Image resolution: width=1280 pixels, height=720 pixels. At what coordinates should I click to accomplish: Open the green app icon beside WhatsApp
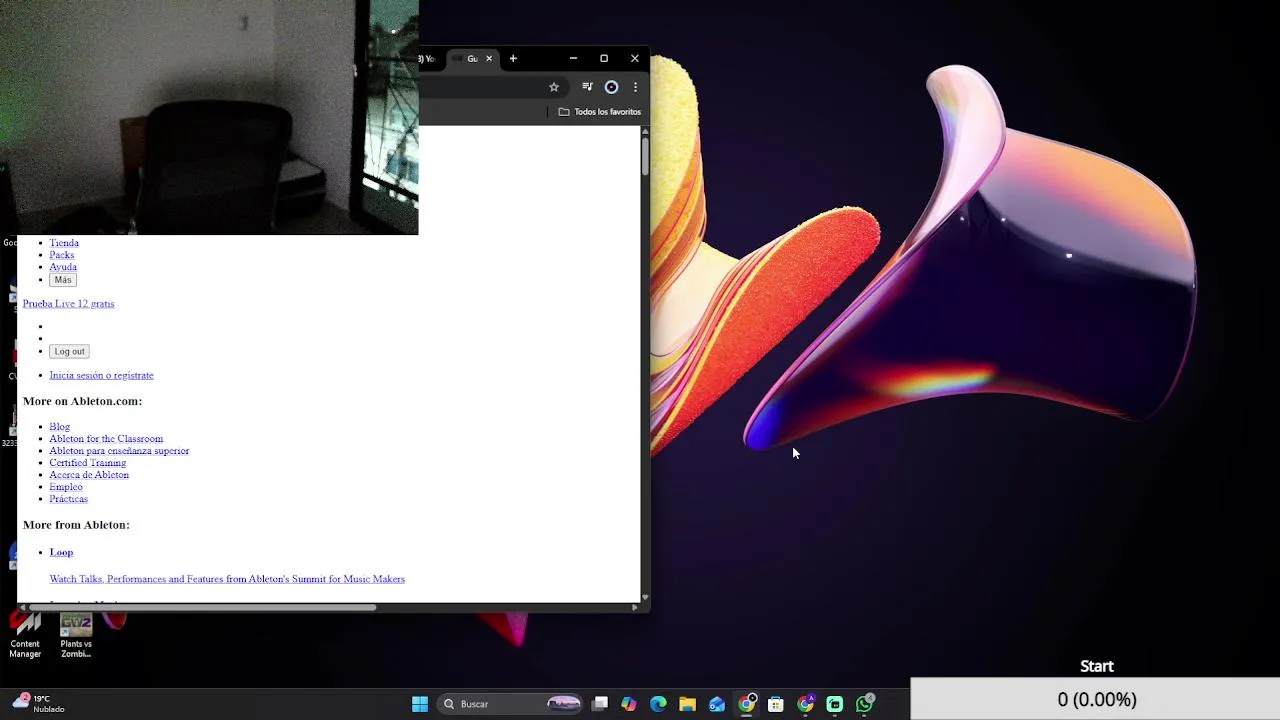pos(835,704)
